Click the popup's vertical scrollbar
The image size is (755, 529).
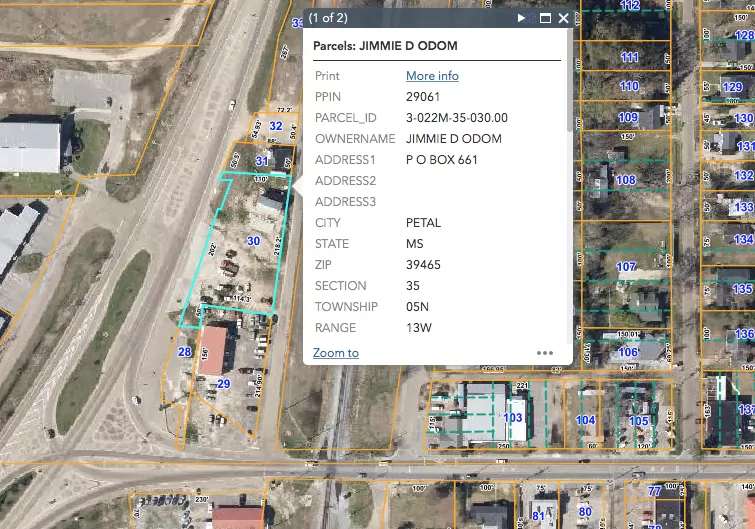pos(570,100)
